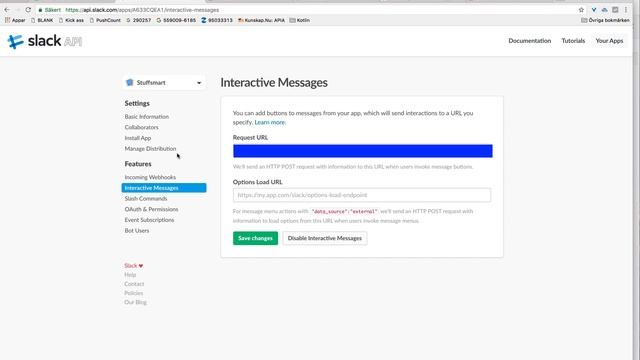Open Manage Distribution settings

(150, 149)
